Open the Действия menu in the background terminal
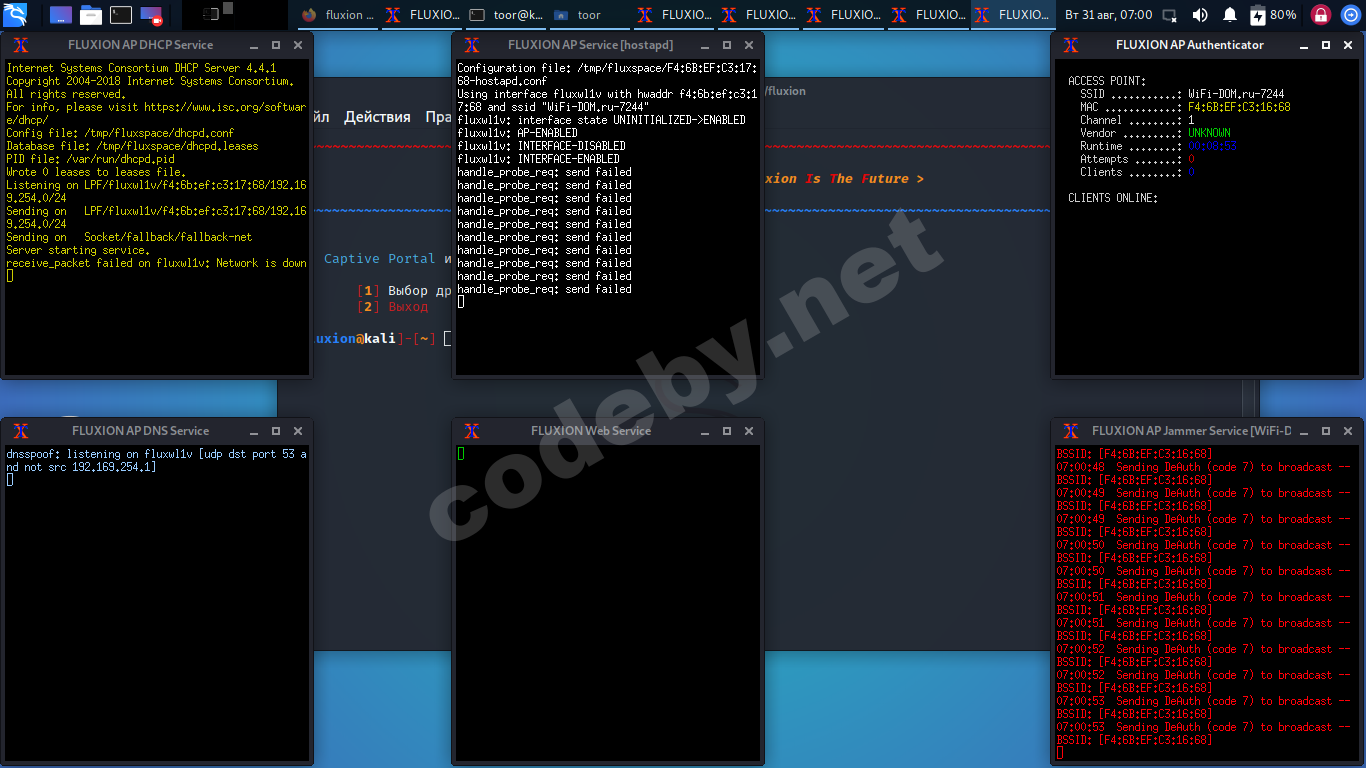 (x=377, y=117)
